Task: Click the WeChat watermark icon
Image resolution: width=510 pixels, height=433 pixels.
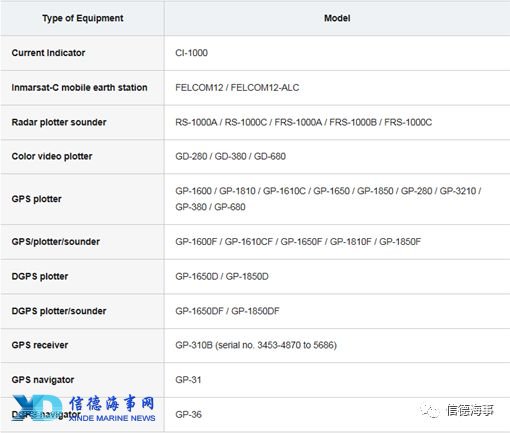Action: 430,410
